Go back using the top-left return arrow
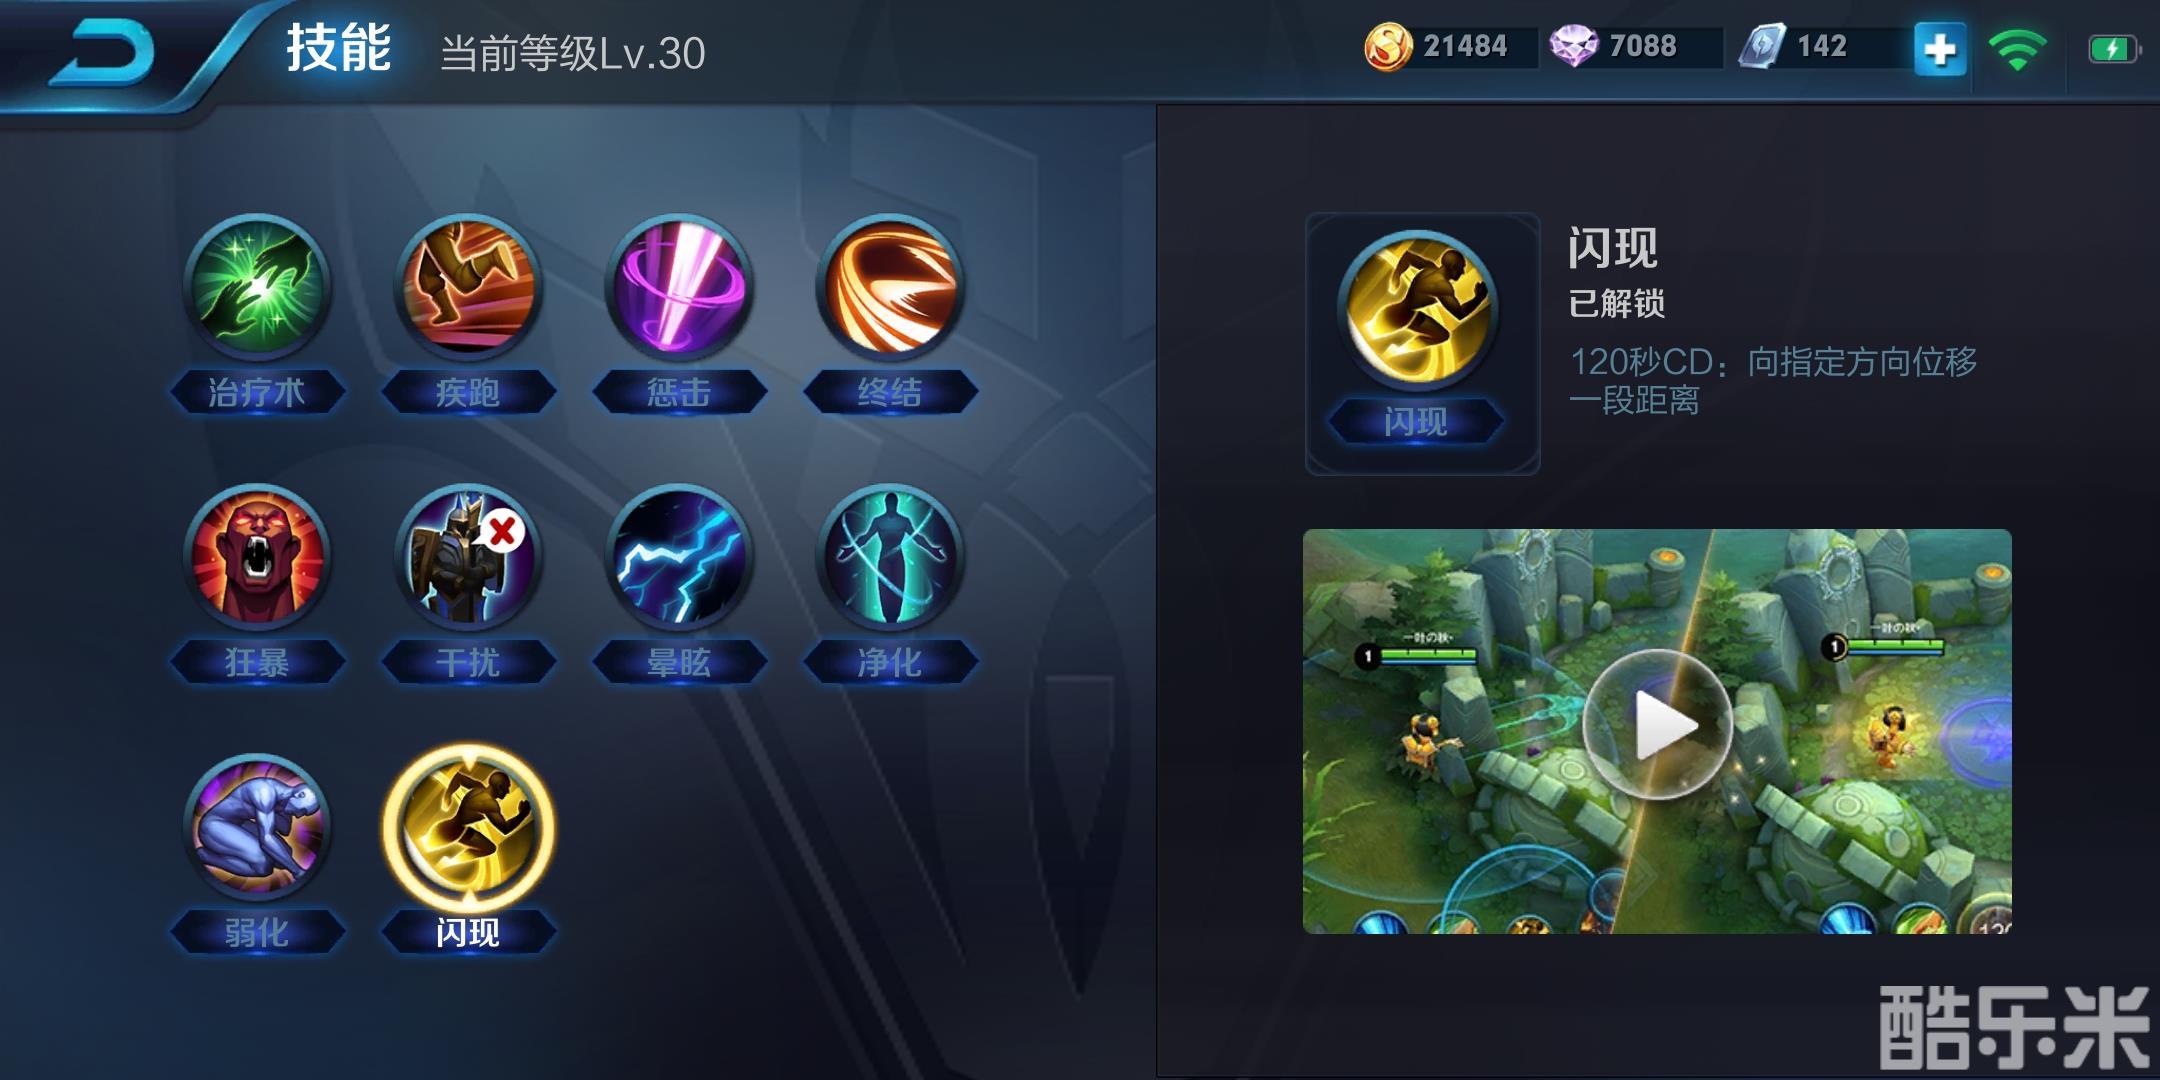The image size is (2160, 1080). [x=104, y=52]
